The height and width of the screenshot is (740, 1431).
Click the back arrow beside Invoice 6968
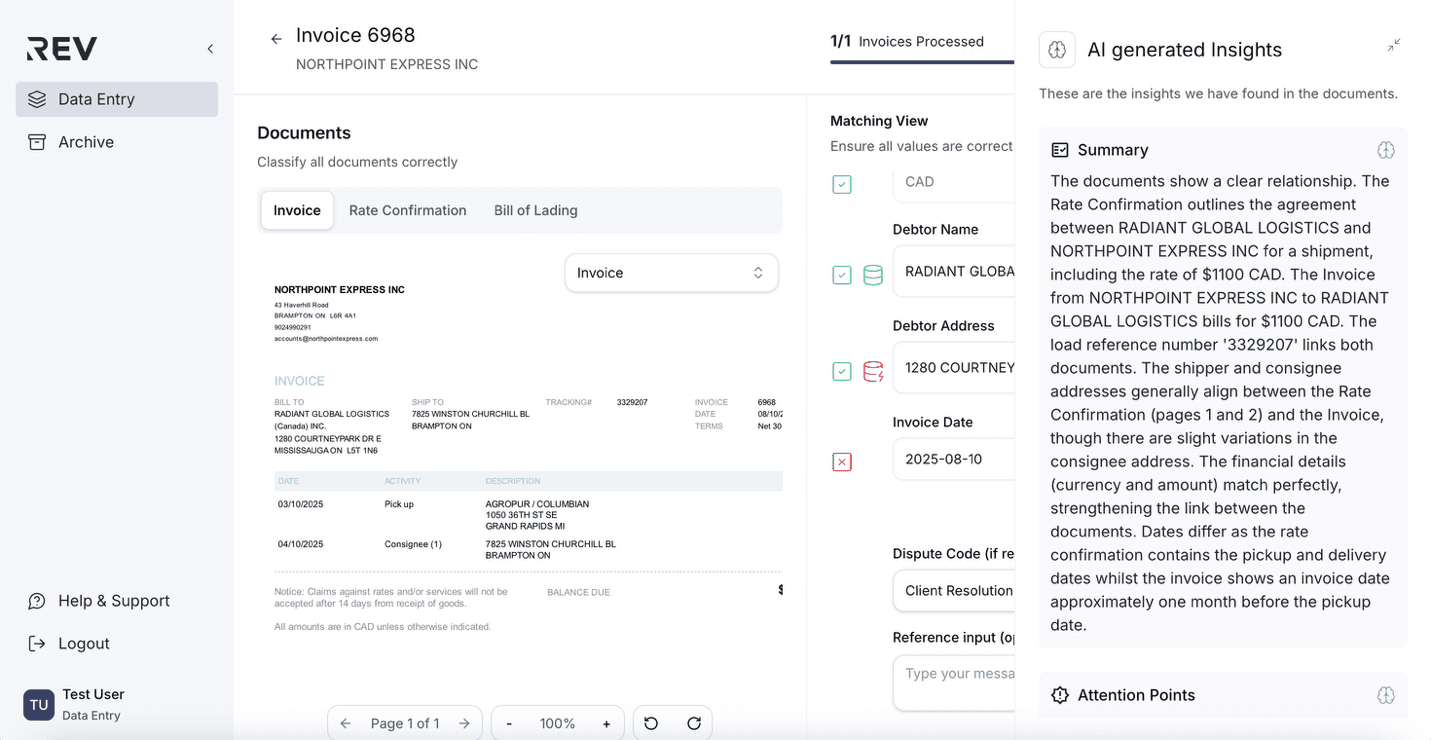pyautogui.click(x=275, y=38)
